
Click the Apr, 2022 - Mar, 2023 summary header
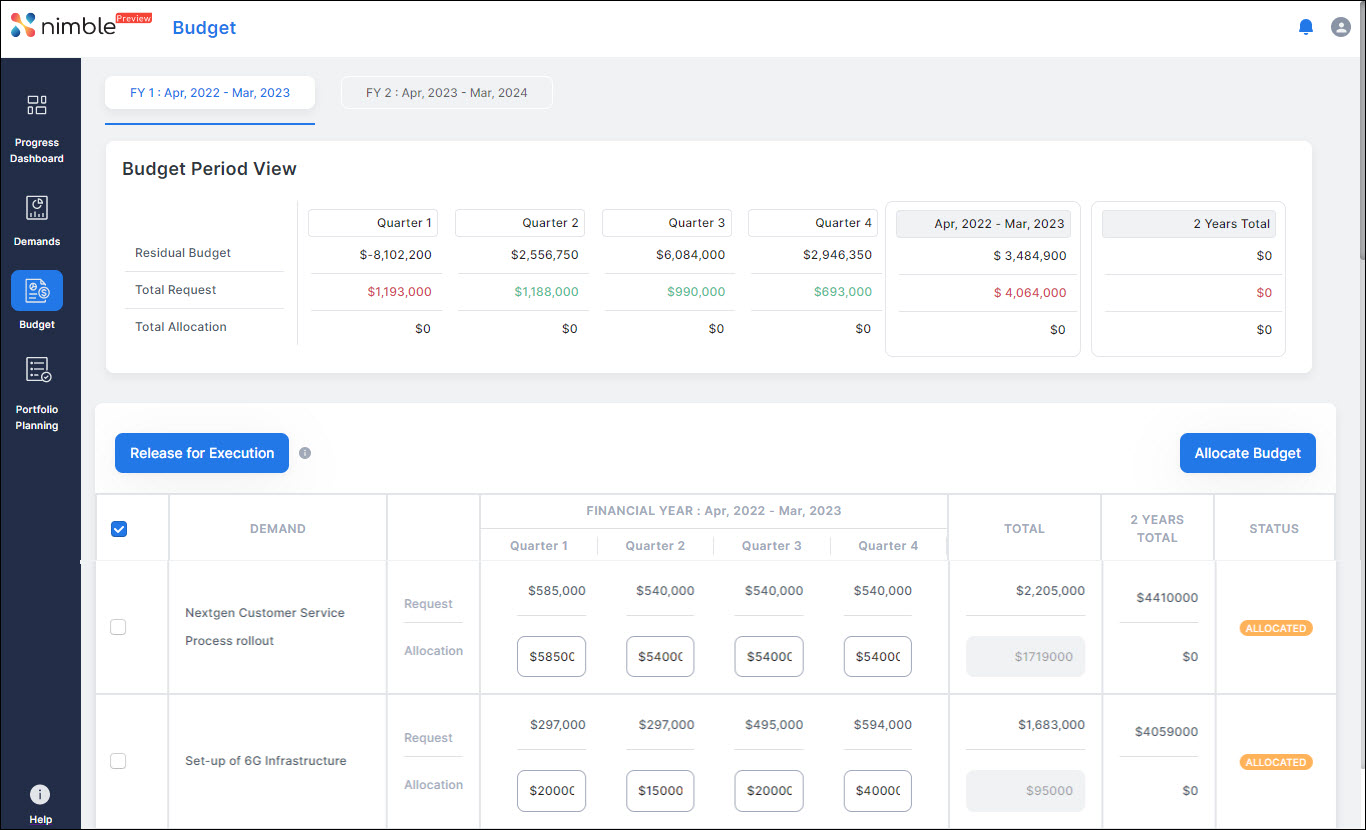[983, 224]
